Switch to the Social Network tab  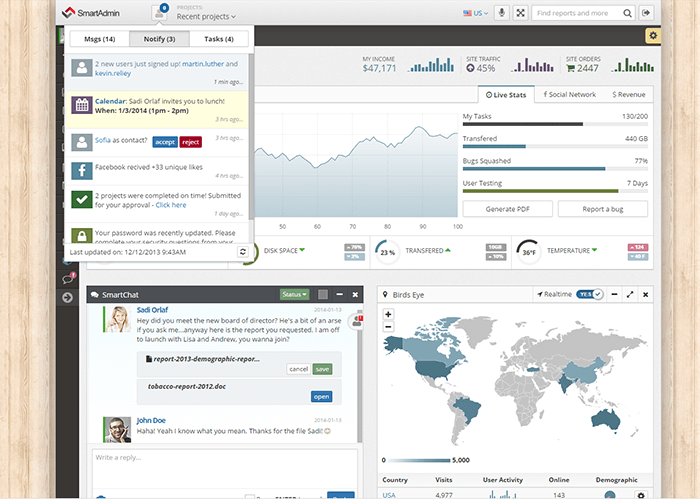click(x=568, y=94)
